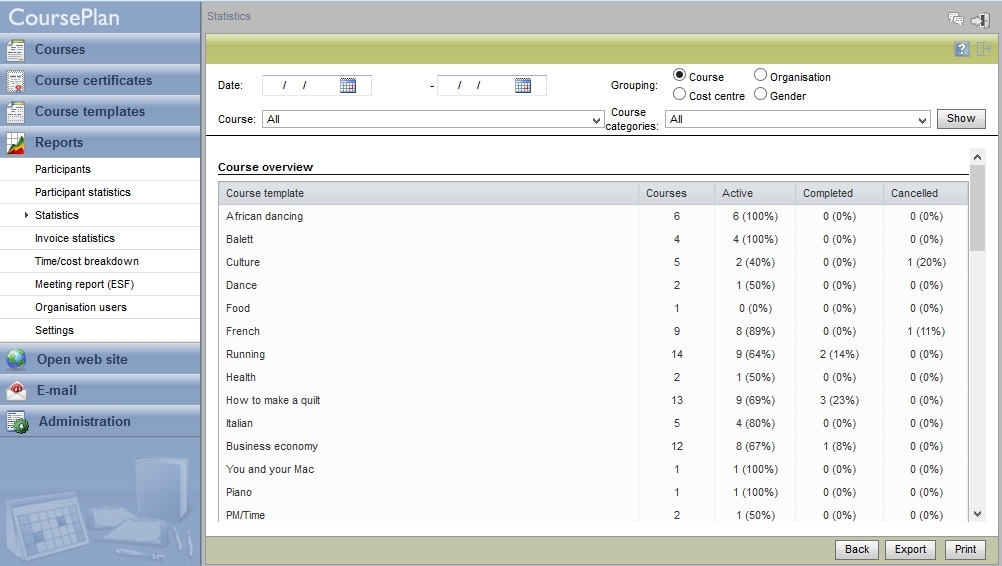Image resolution: width=1002 pixels, height=566 pixels.
Task: Open Participant statistics report
Action: (x=82, y=192)
